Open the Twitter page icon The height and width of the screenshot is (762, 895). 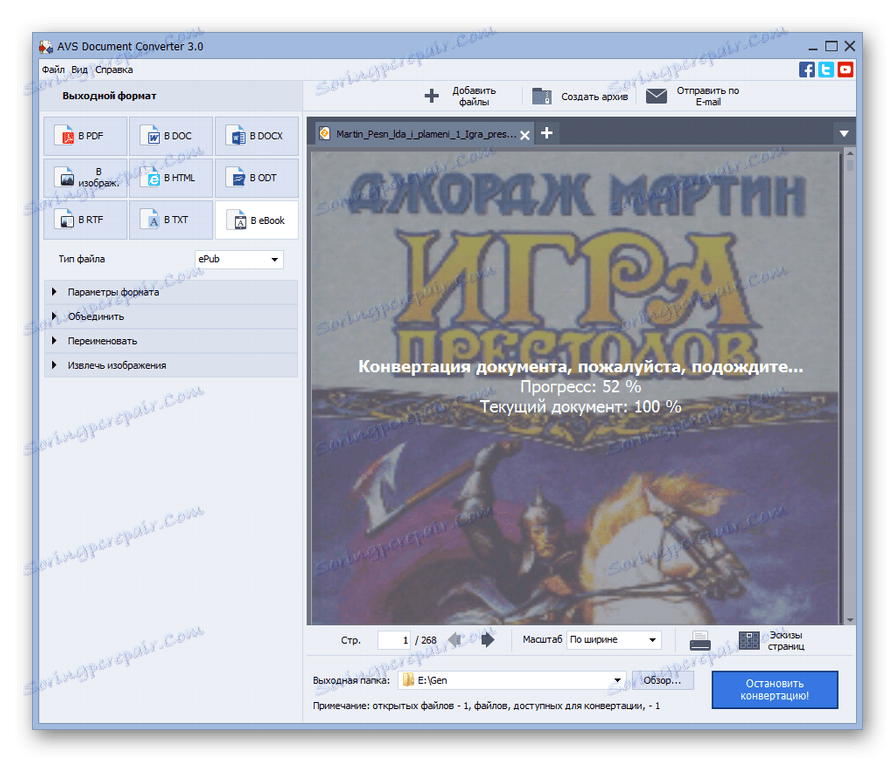coord(826,70)
